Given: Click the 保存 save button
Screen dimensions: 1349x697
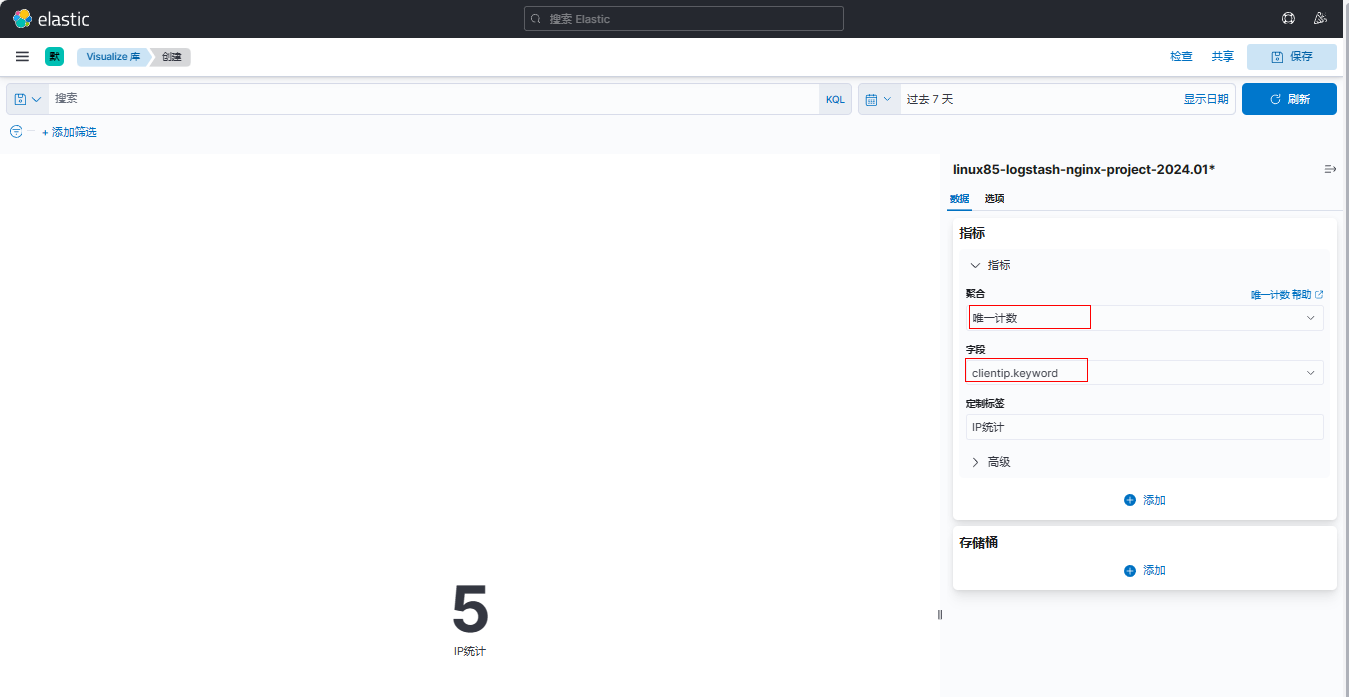Looking at the screenshot, I should pyautogui.click(x=1291, y=57).
